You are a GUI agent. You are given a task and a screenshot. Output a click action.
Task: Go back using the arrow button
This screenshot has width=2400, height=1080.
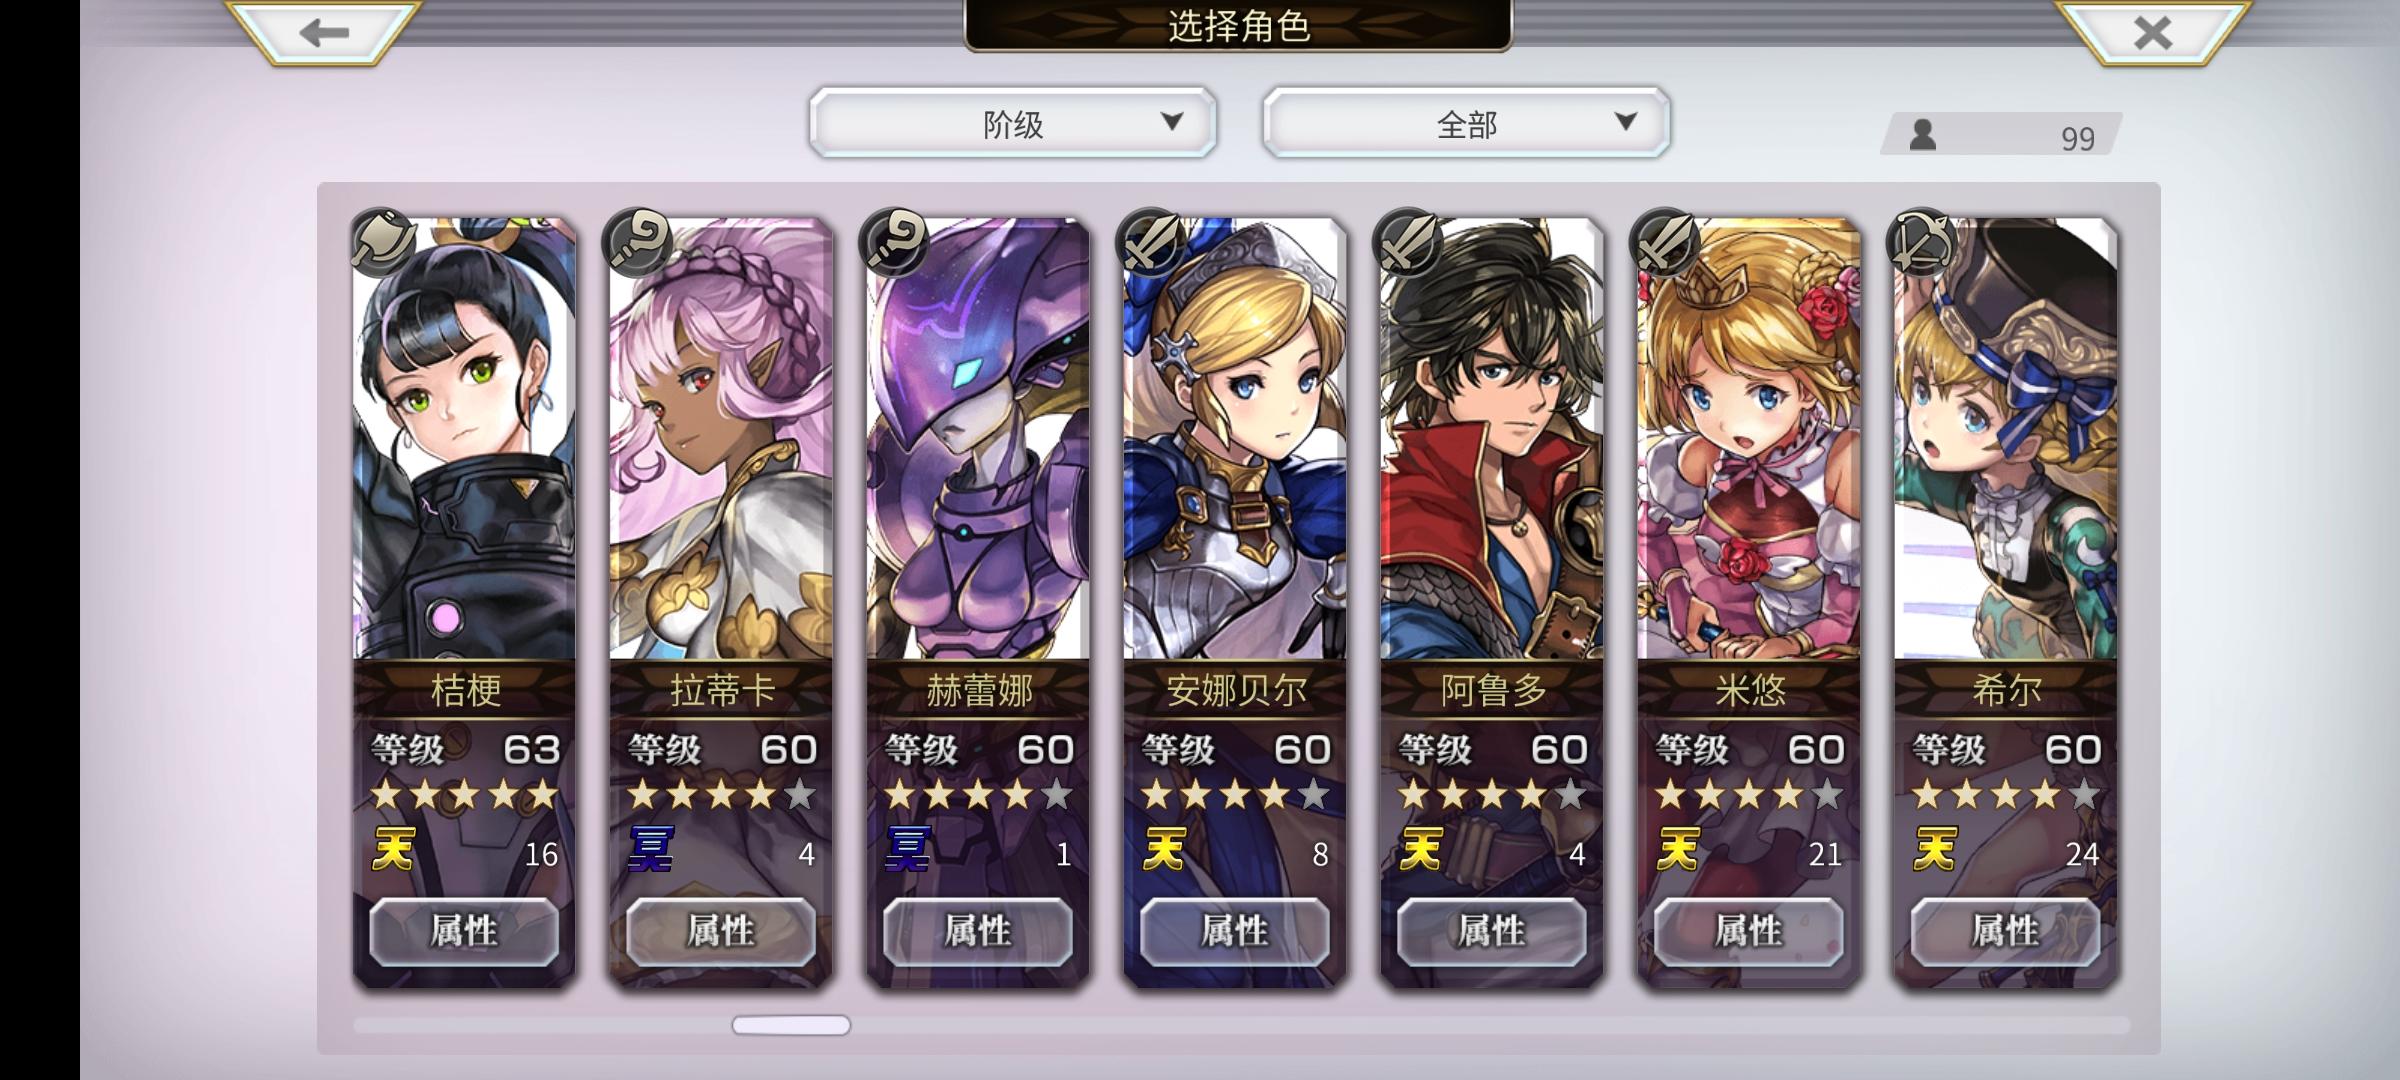tap(323, 31)
